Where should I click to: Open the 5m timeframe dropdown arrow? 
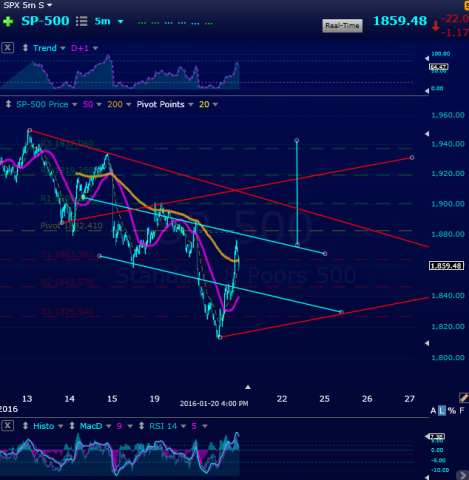(120, 22)
